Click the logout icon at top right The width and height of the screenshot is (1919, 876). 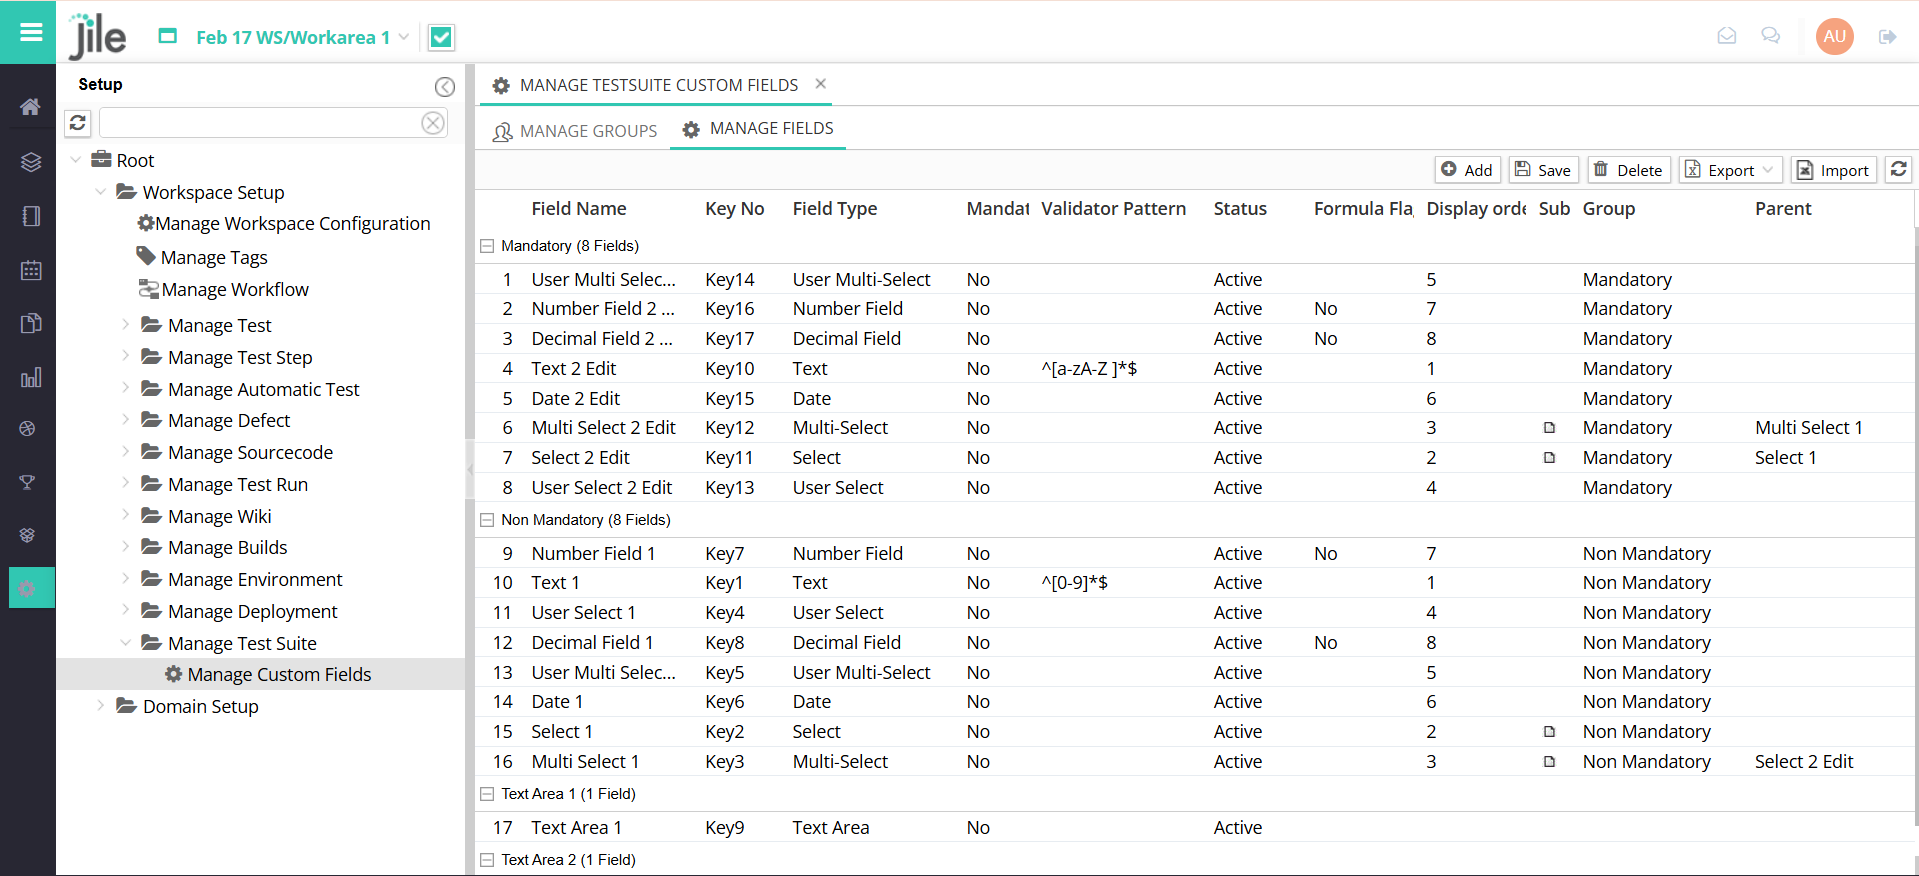(x=1887, y=37)
